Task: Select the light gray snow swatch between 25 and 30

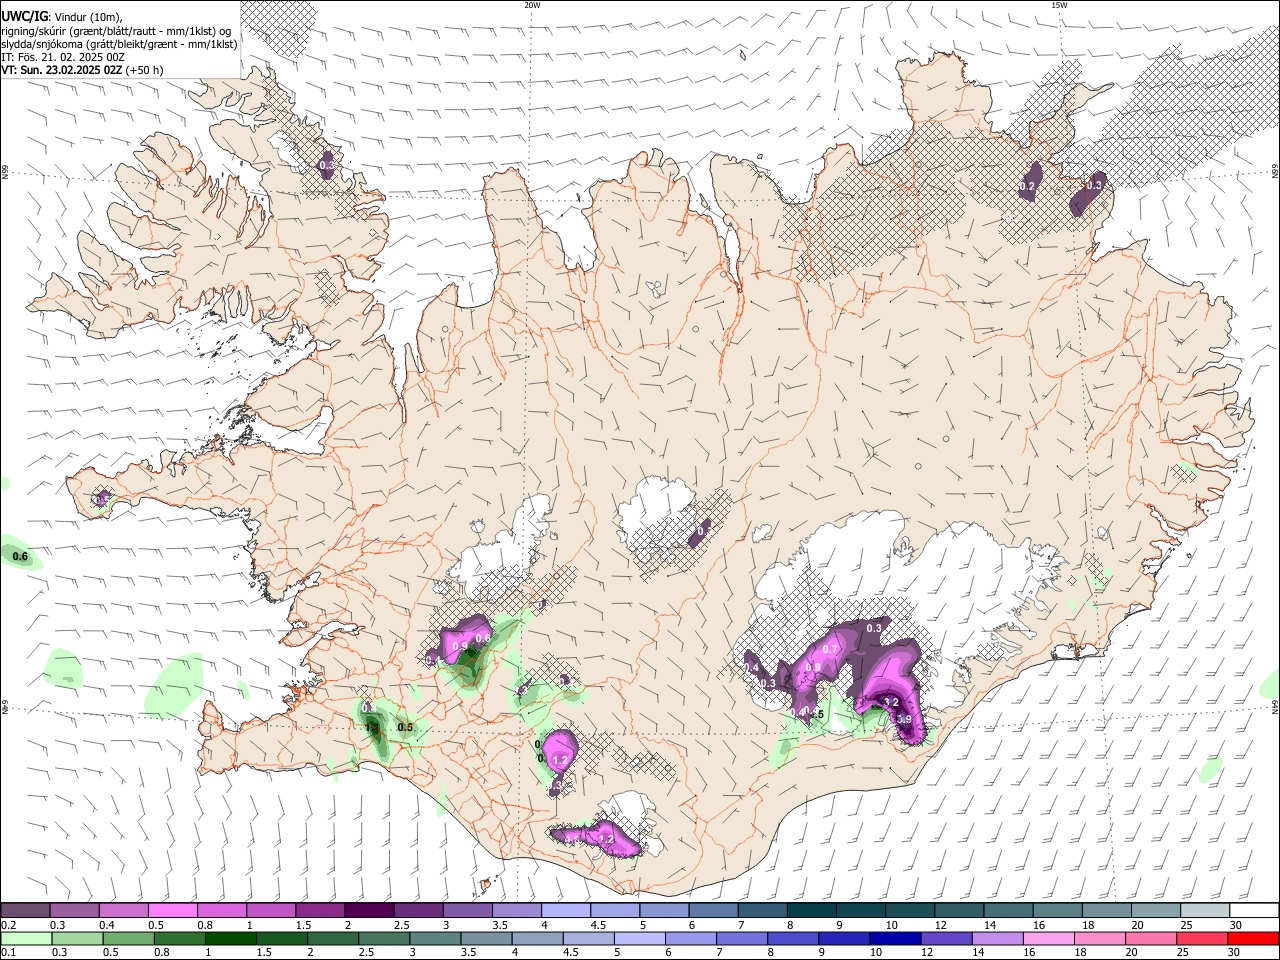Action: click(x=1204, y=910)
